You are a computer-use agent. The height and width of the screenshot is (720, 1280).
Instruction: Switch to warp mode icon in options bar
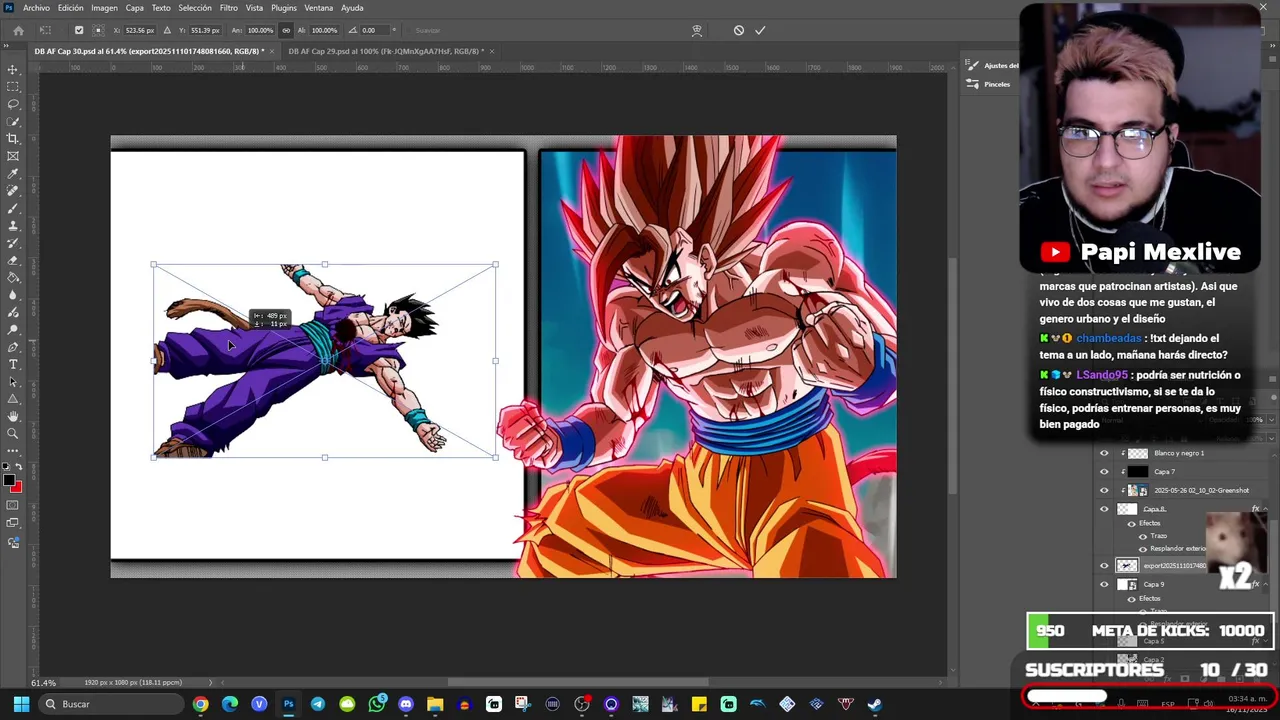[697, 30]
